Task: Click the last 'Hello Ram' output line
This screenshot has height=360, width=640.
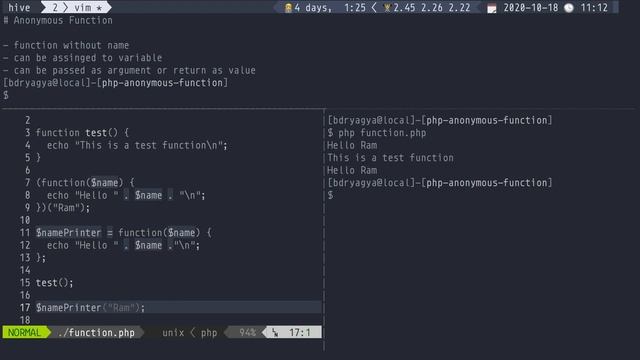Action: (352, 170)
